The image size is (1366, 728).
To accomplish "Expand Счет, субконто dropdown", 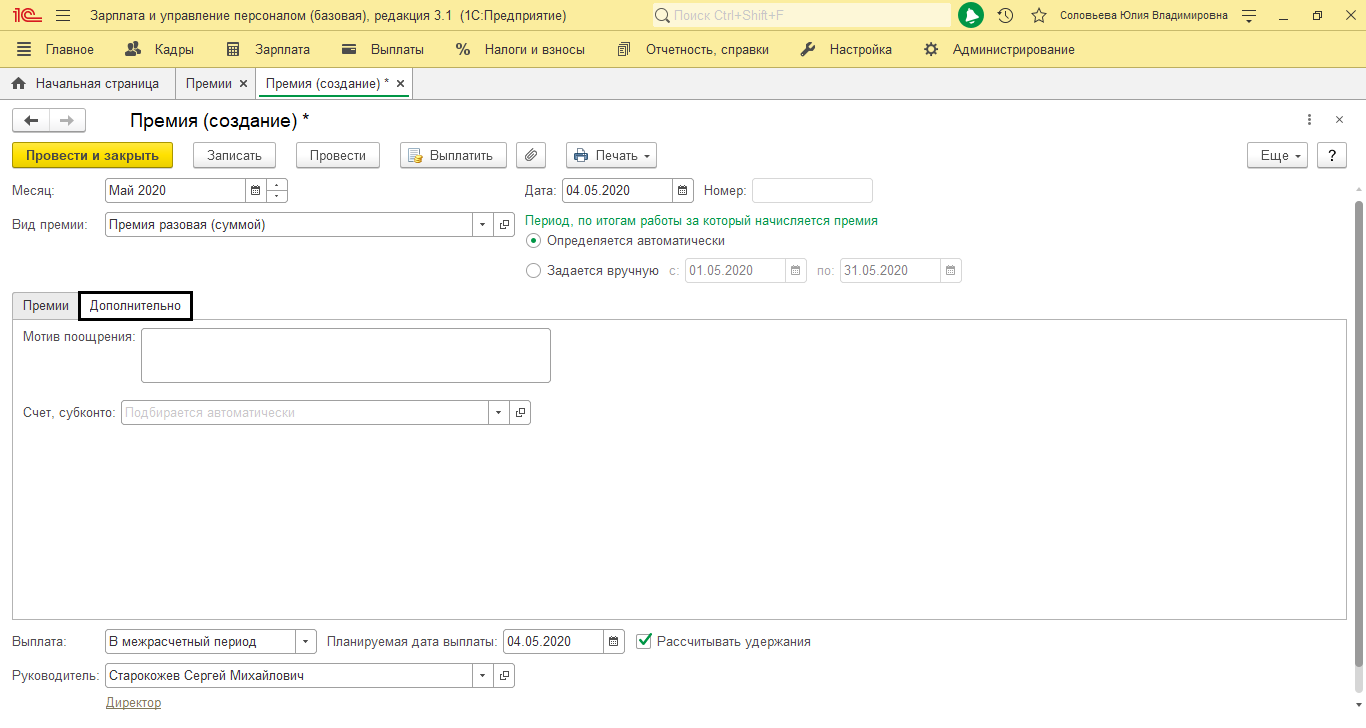I will point(499,412).
